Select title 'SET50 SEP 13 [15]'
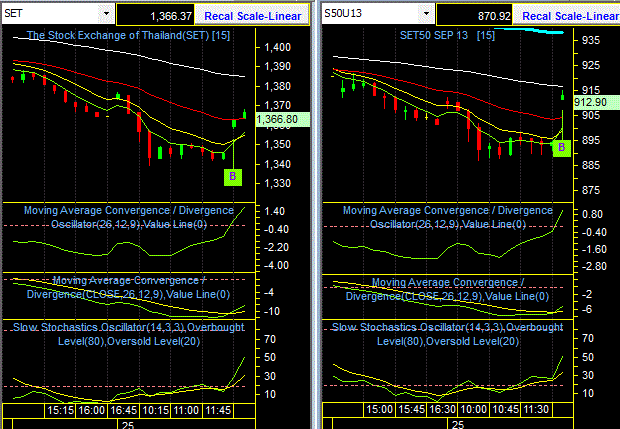This screenshot has width=620, height=429. click(447, 35)
